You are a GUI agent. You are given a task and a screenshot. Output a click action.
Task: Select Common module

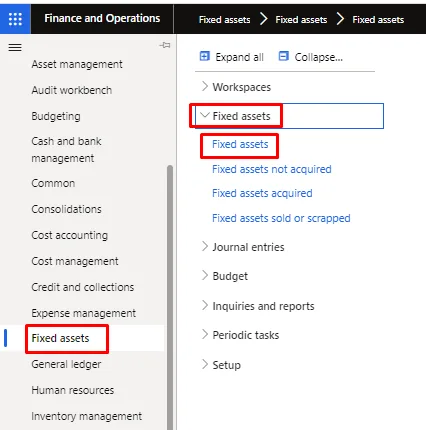tap(53, 183)
